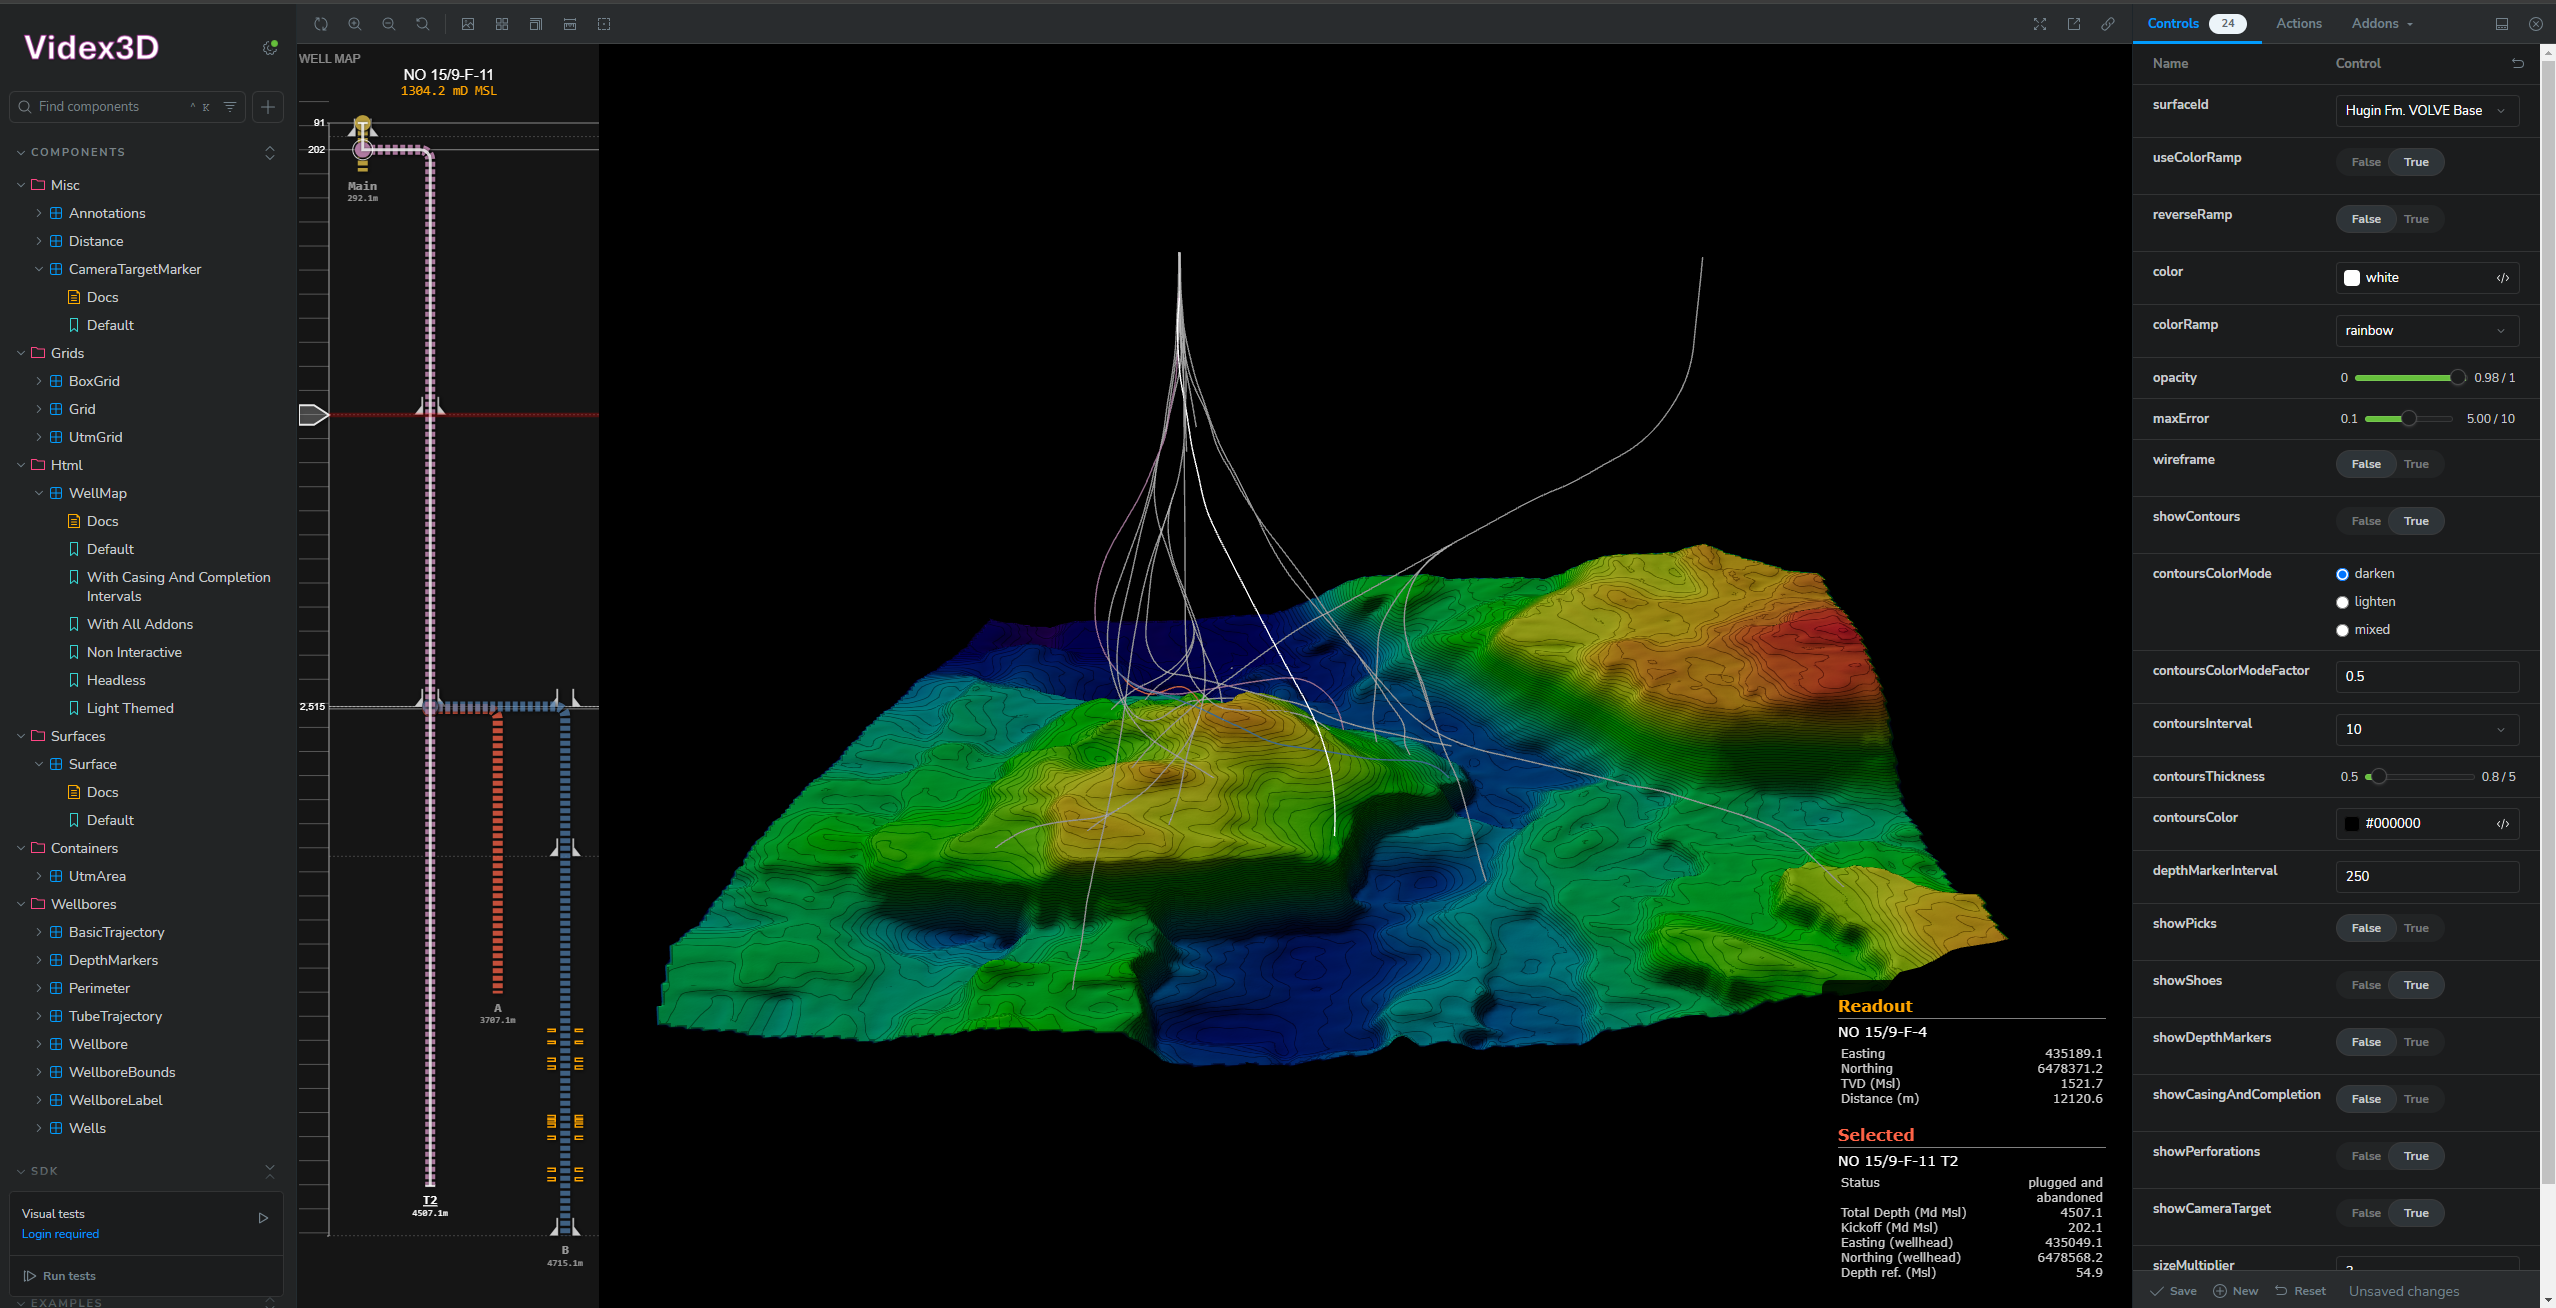Click the zoom out toolbar icon
2556x1308 pixels.
[389, 24]
